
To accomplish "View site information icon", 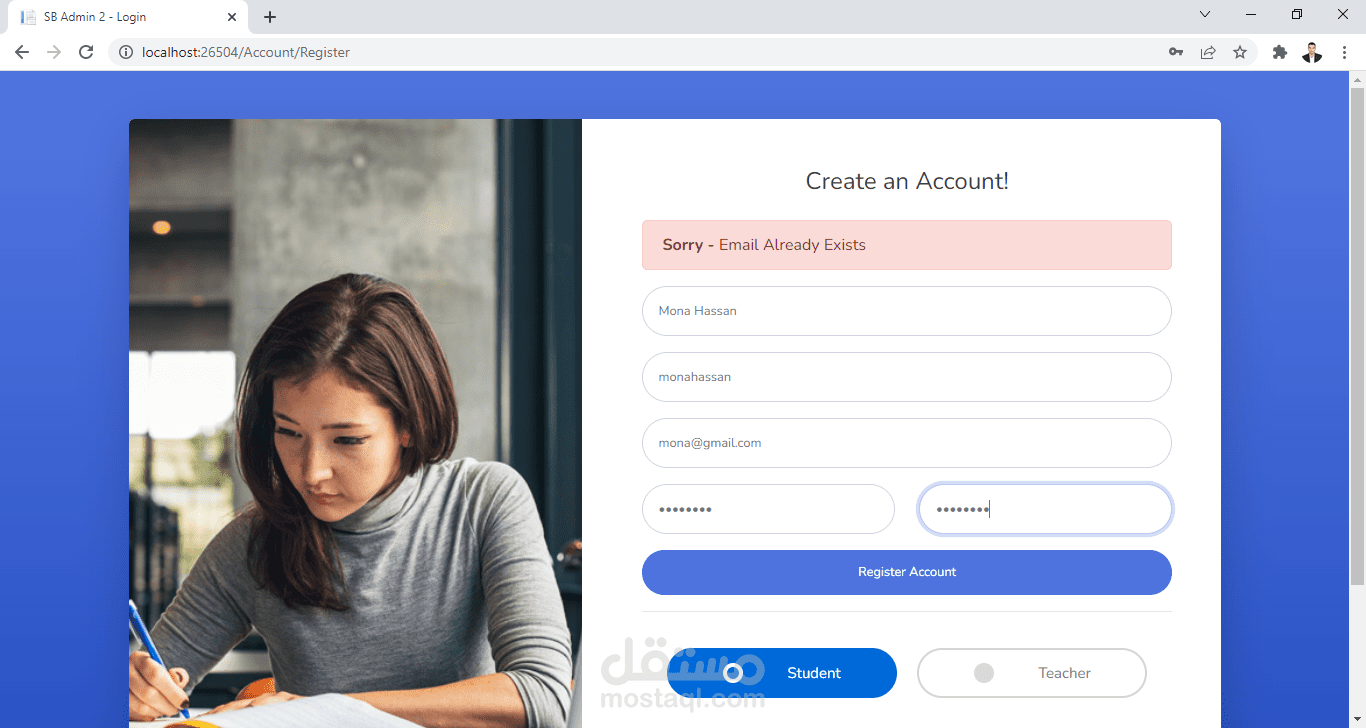I will click(125, 52).
